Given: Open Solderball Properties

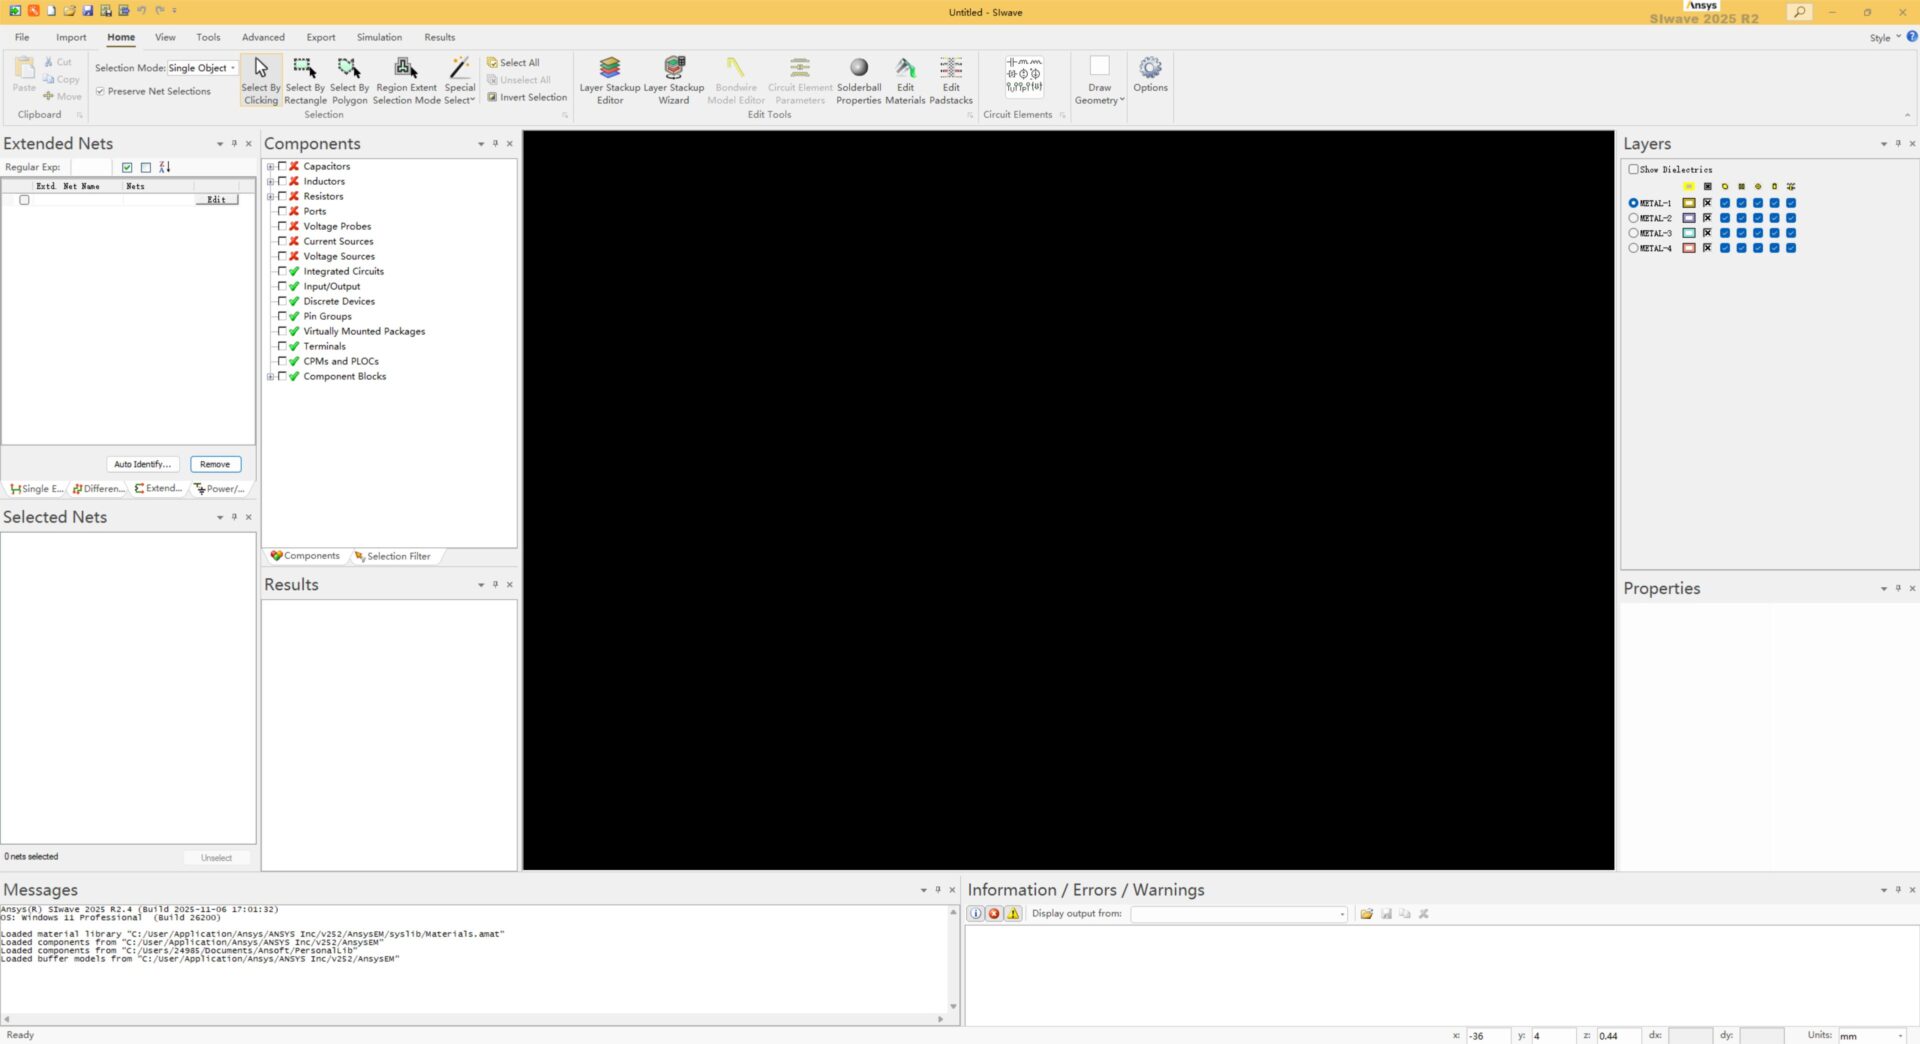Looking at the screenshot, I should [859, 80].
